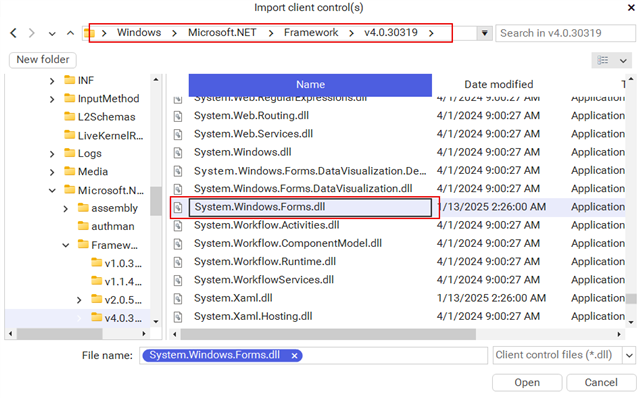This screenshot has height=398, width=640.
Task: Sort by the Name column header
Action: pos(310,85)
